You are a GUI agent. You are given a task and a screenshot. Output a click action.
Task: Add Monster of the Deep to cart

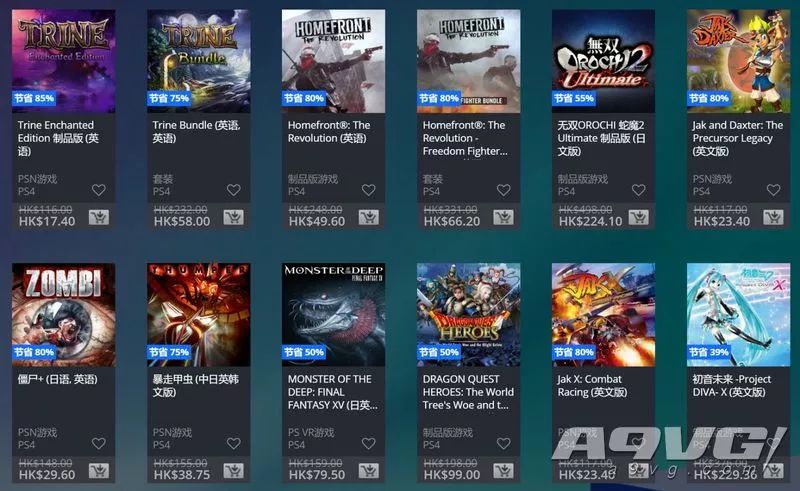click(368, 471)
